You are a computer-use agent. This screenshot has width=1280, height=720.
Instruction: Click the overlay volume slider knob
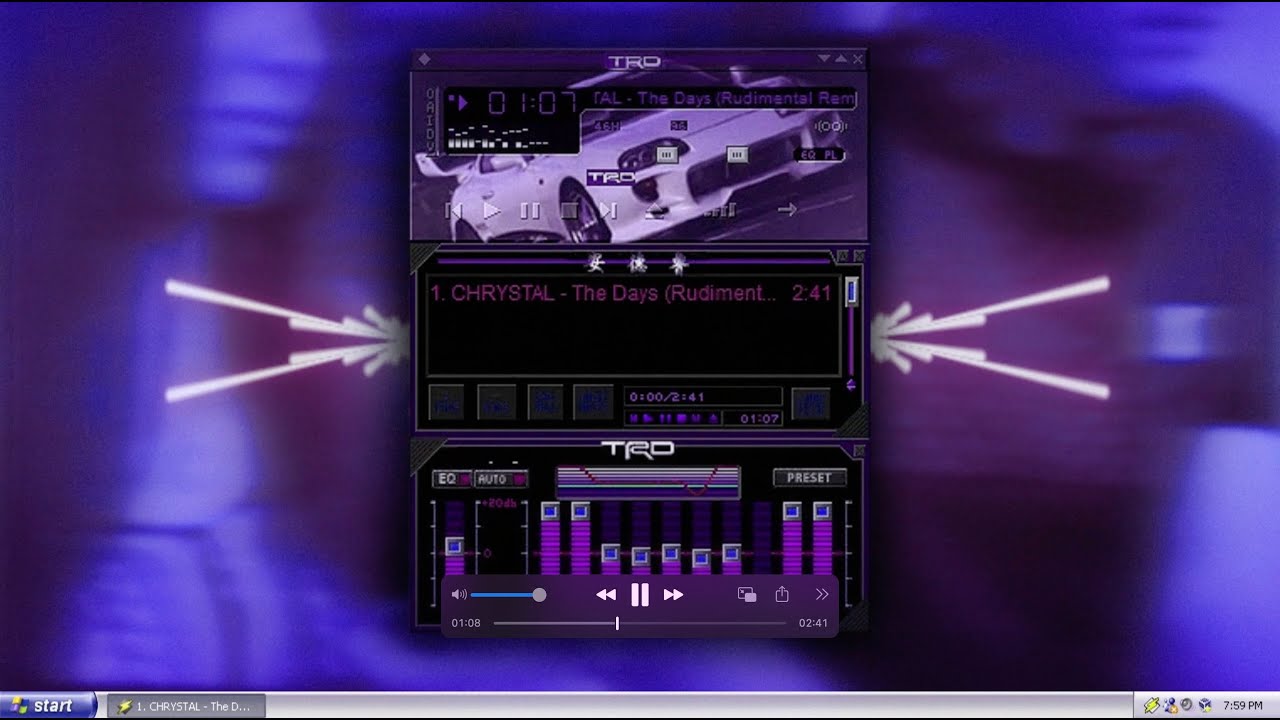pos(539,595)
